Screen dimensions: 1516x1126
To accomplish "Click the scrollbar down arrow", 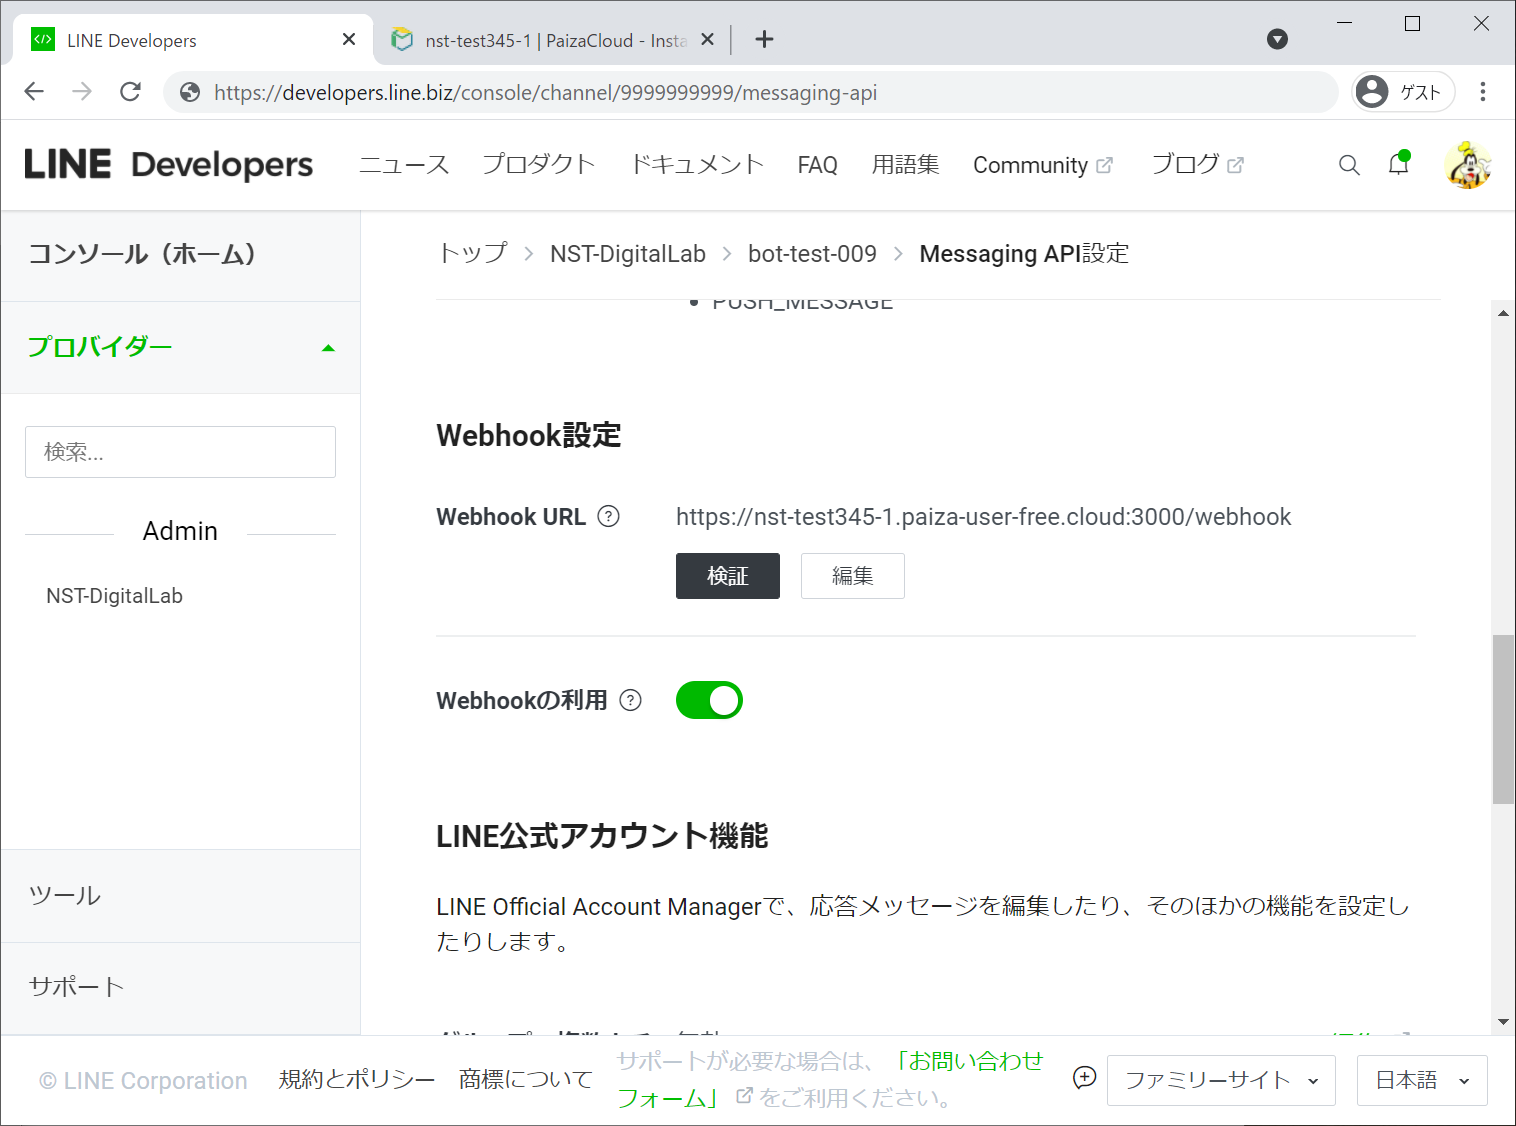I will click(1503, 1022).
